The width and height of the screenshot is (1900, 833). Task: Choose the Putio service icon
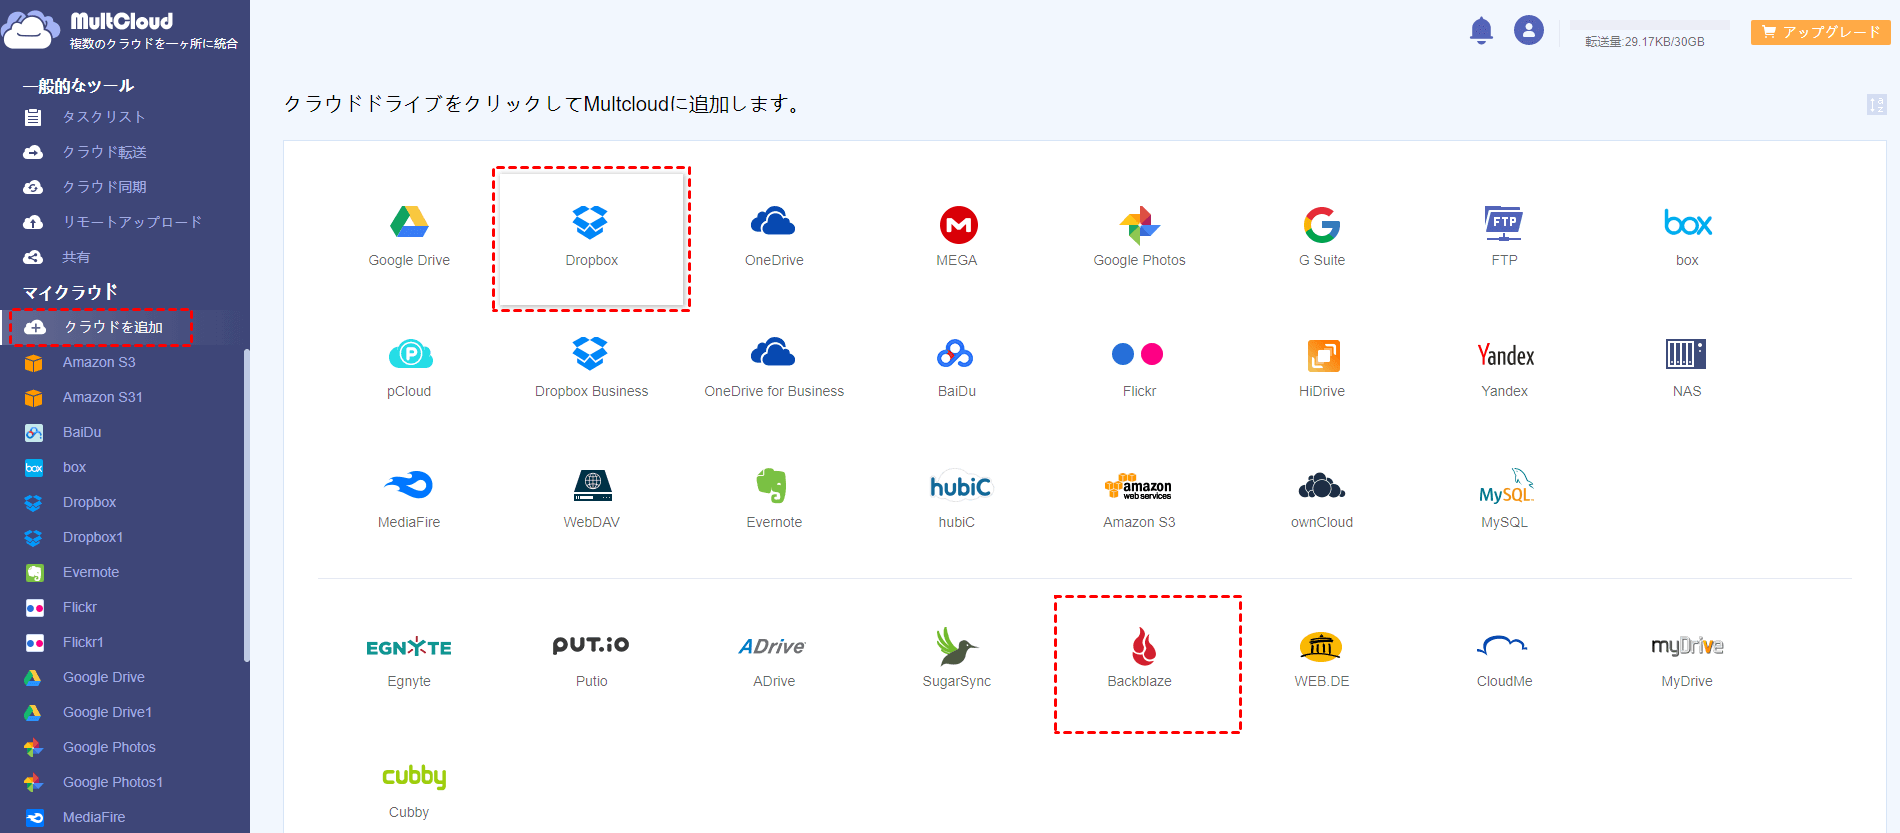[591, 645]
